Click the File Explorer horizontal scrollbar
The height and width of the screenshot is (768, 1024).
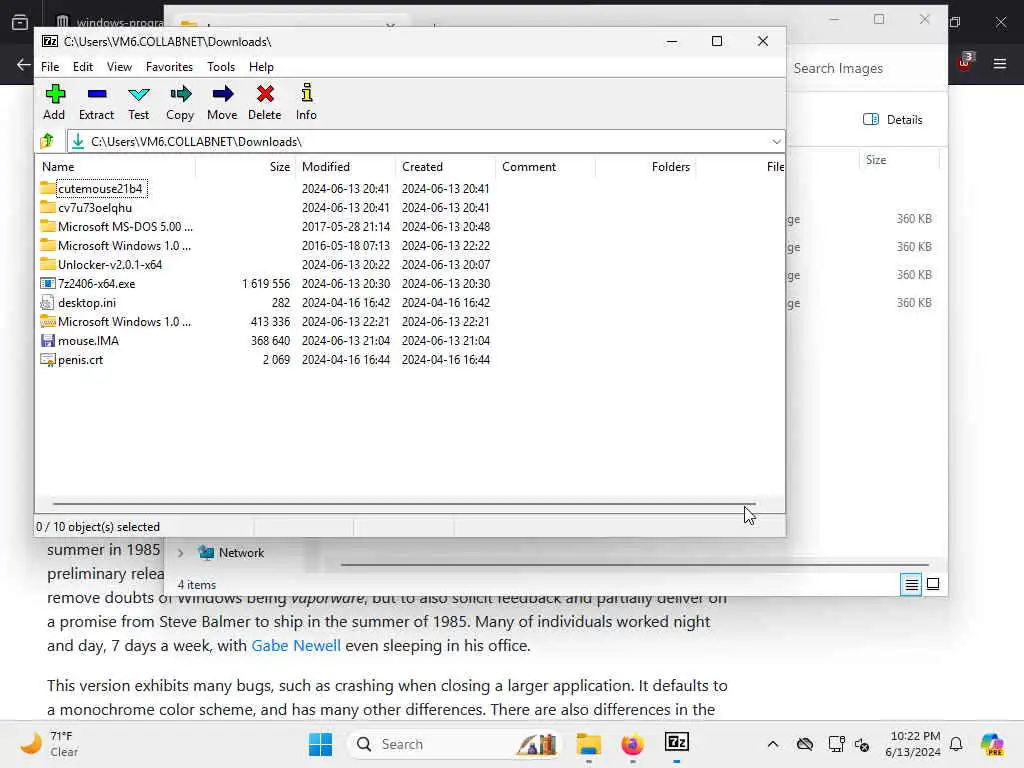click(x=634, y=564)
